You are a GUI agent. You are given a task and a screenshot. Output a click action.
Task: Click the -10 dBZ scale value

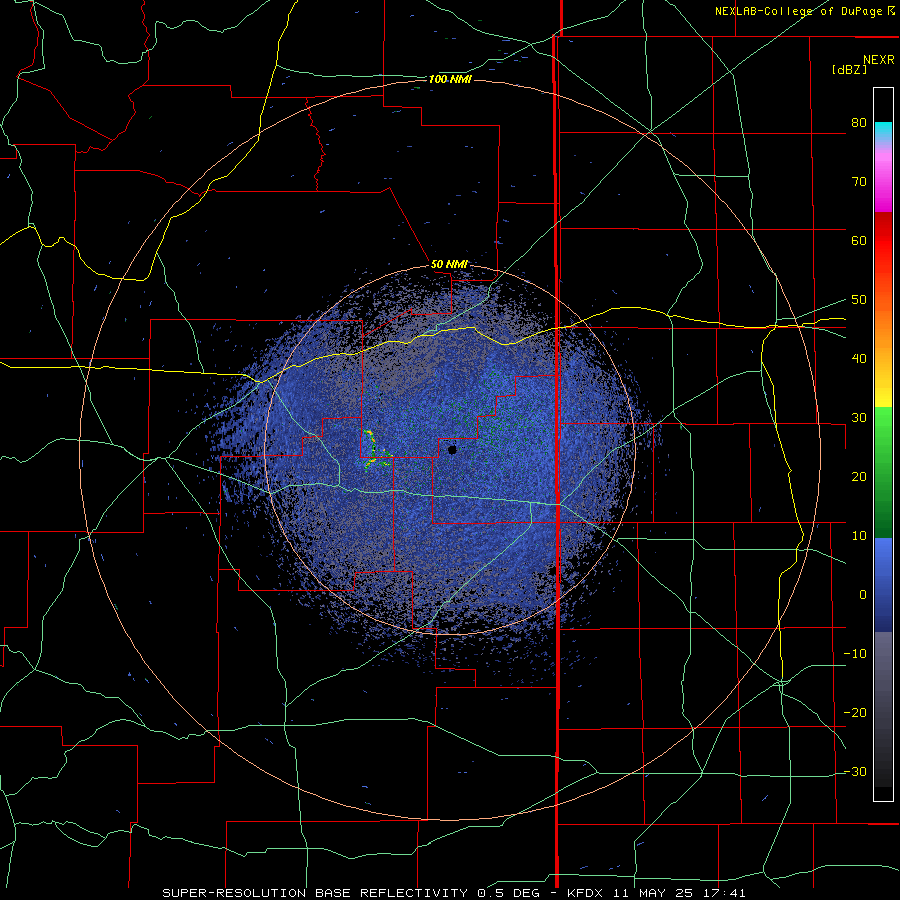(x=855, y=654)
